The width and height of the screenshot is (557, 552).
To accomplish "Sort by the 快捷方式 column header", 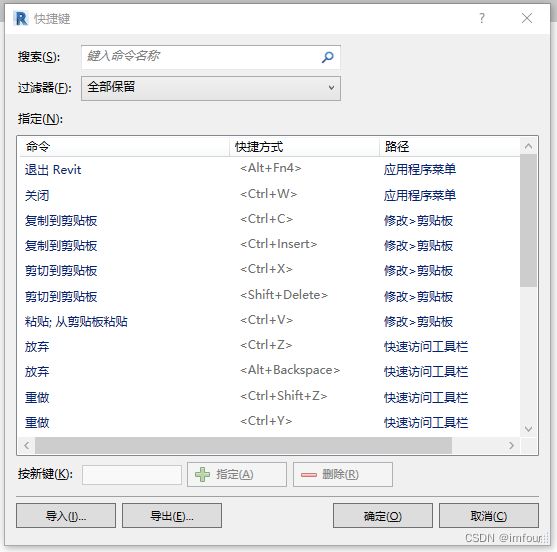I will tap(304, 146).
